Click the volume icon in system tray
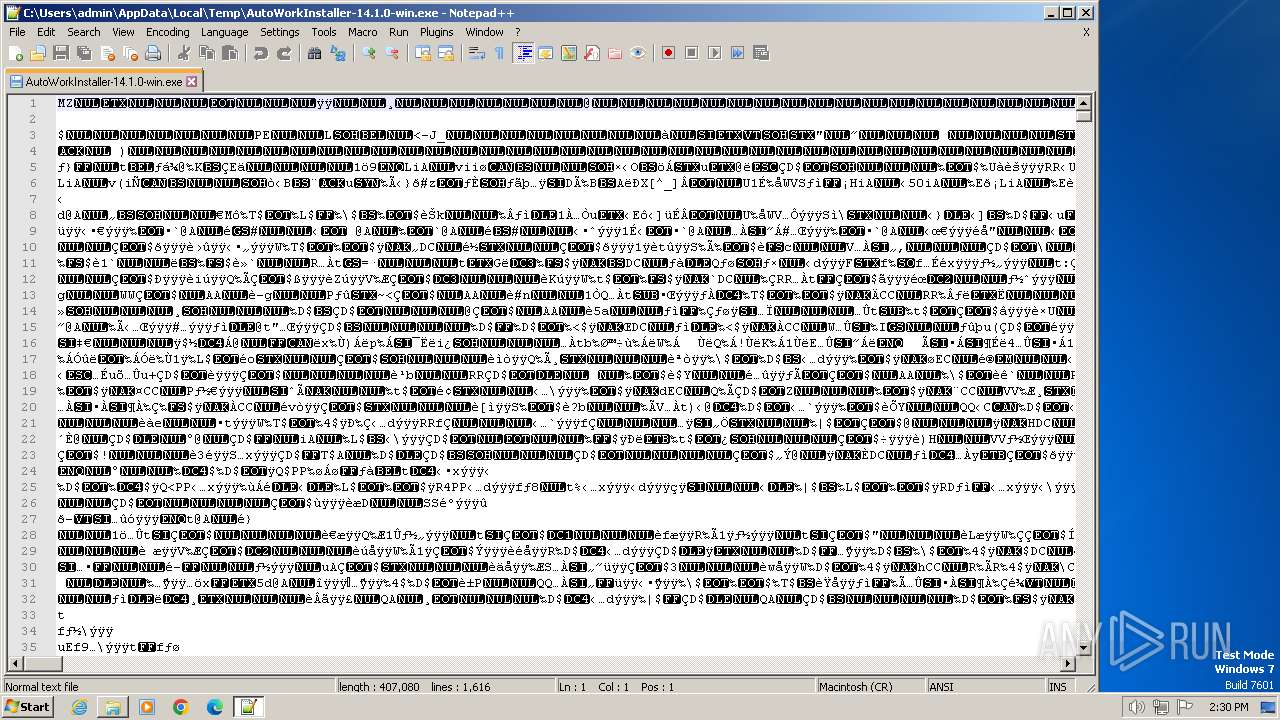 click(1137, 707)
